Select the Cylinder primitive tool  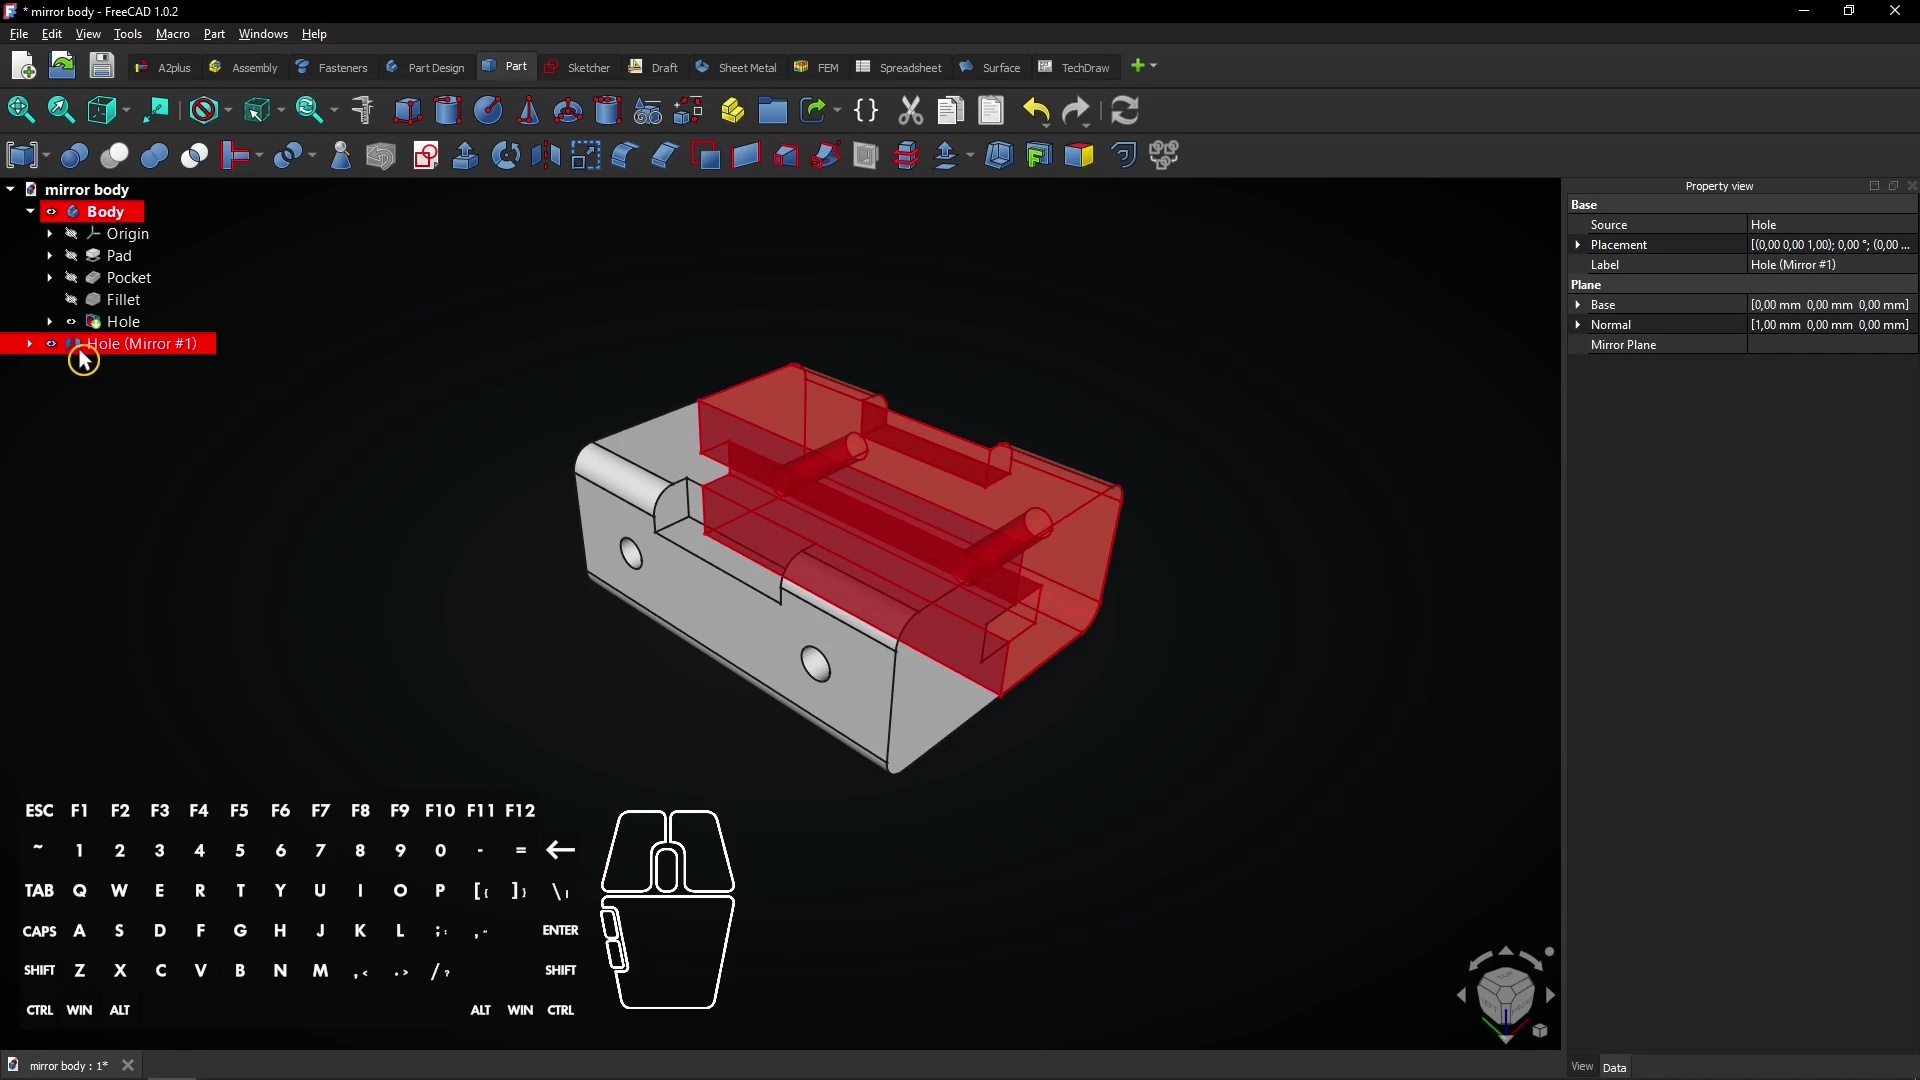point(447,110)
